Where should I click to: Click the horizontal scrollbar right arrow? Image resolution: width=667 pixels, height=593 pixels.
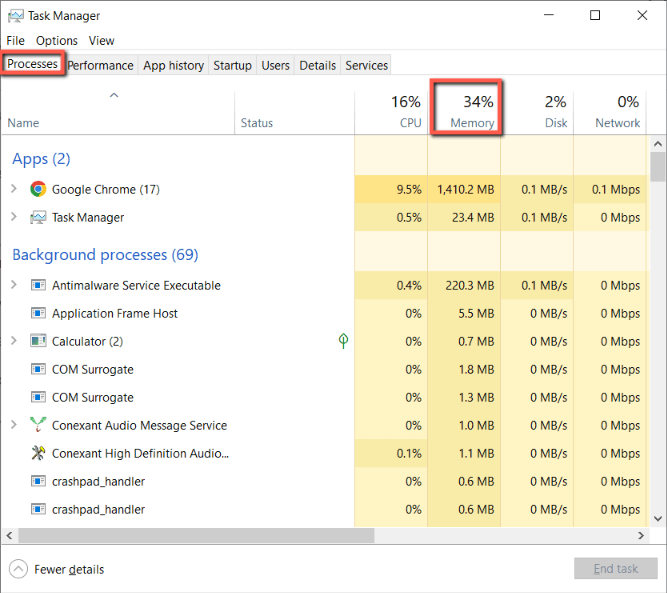(641, 536)
